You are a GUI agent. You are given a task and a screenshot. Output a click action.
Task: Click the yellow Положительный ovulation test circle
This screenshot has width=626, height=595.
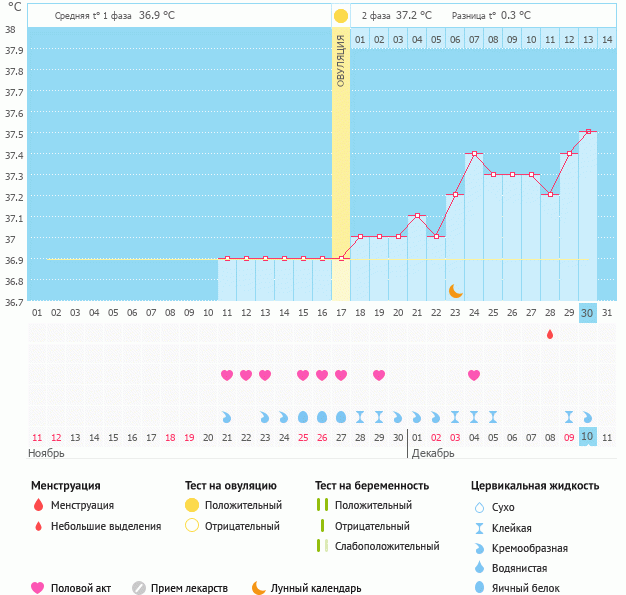pyautogui.click(x=192, y=506)
